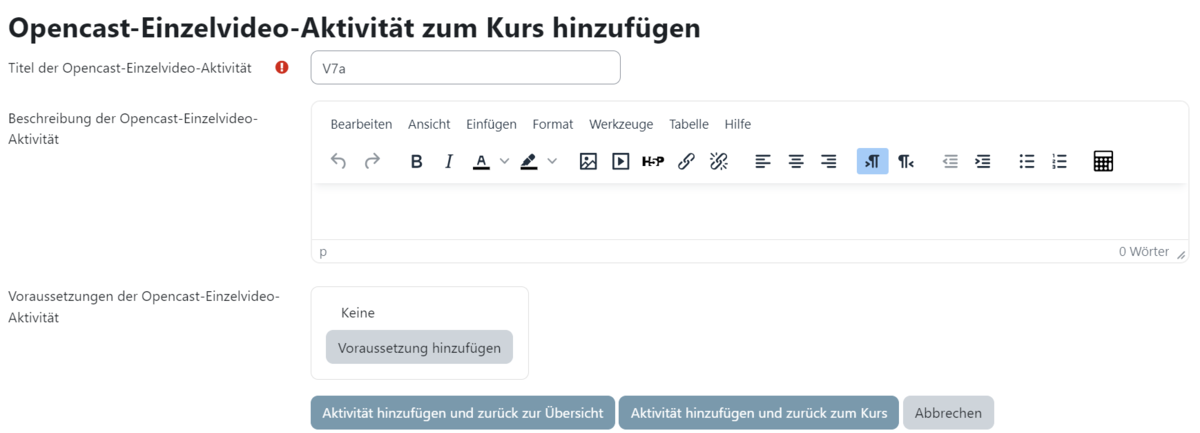Viewport: 1200px width, 433px height.
Task: Click Aktivität hinzufügen und zurück zum Kurs
Action: point(758,413)
